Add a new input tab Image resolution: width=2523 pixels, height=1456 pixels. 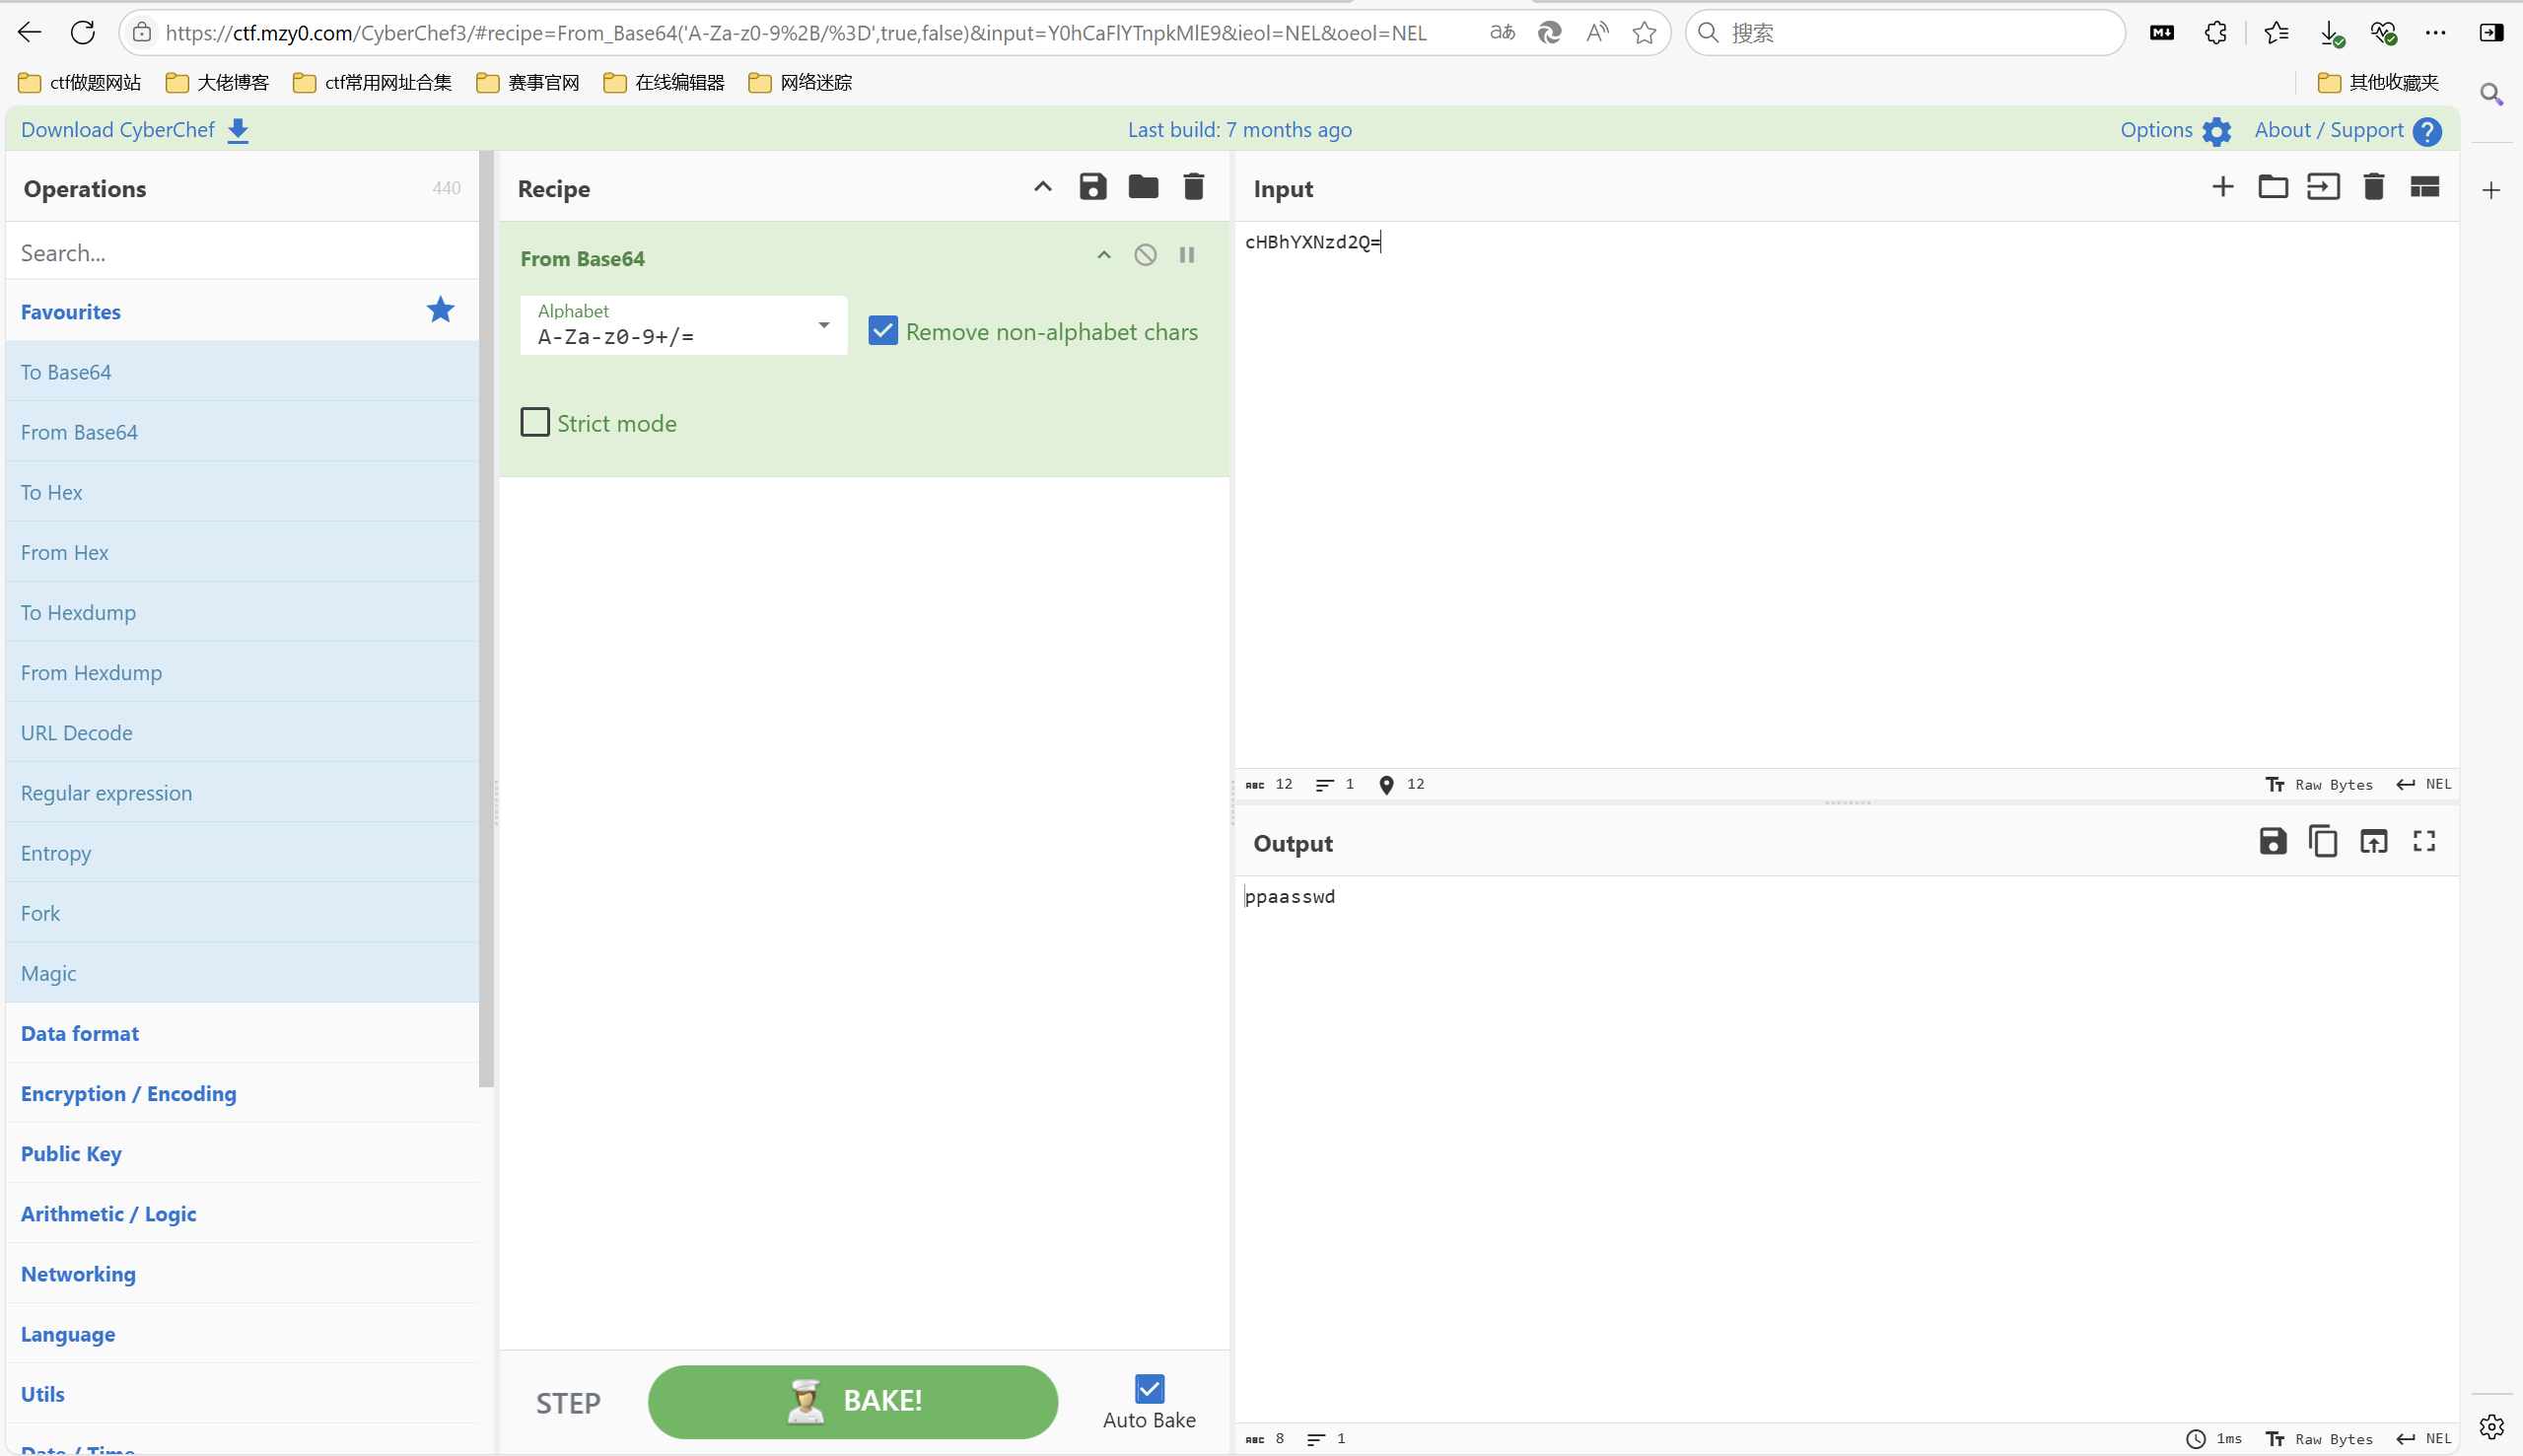click(2222, 187)
